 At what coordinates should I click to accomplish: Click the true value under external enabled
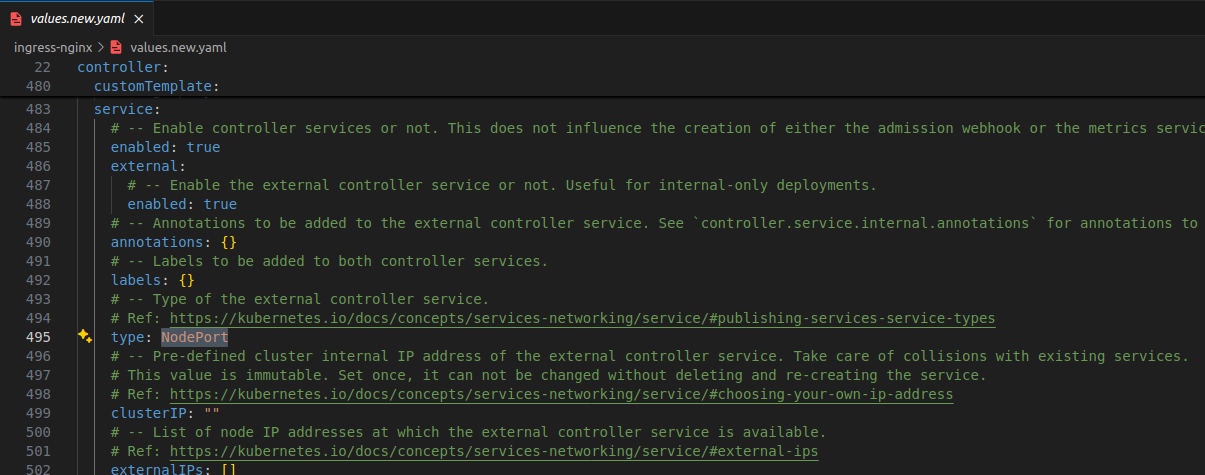219,204
